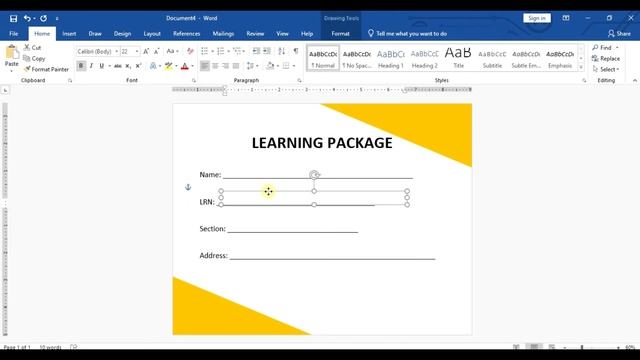Image resolution: width=640 pixels, height=360 pixels.
Task: Click Replace in Editing group
Action: click(x=606, y=58)
